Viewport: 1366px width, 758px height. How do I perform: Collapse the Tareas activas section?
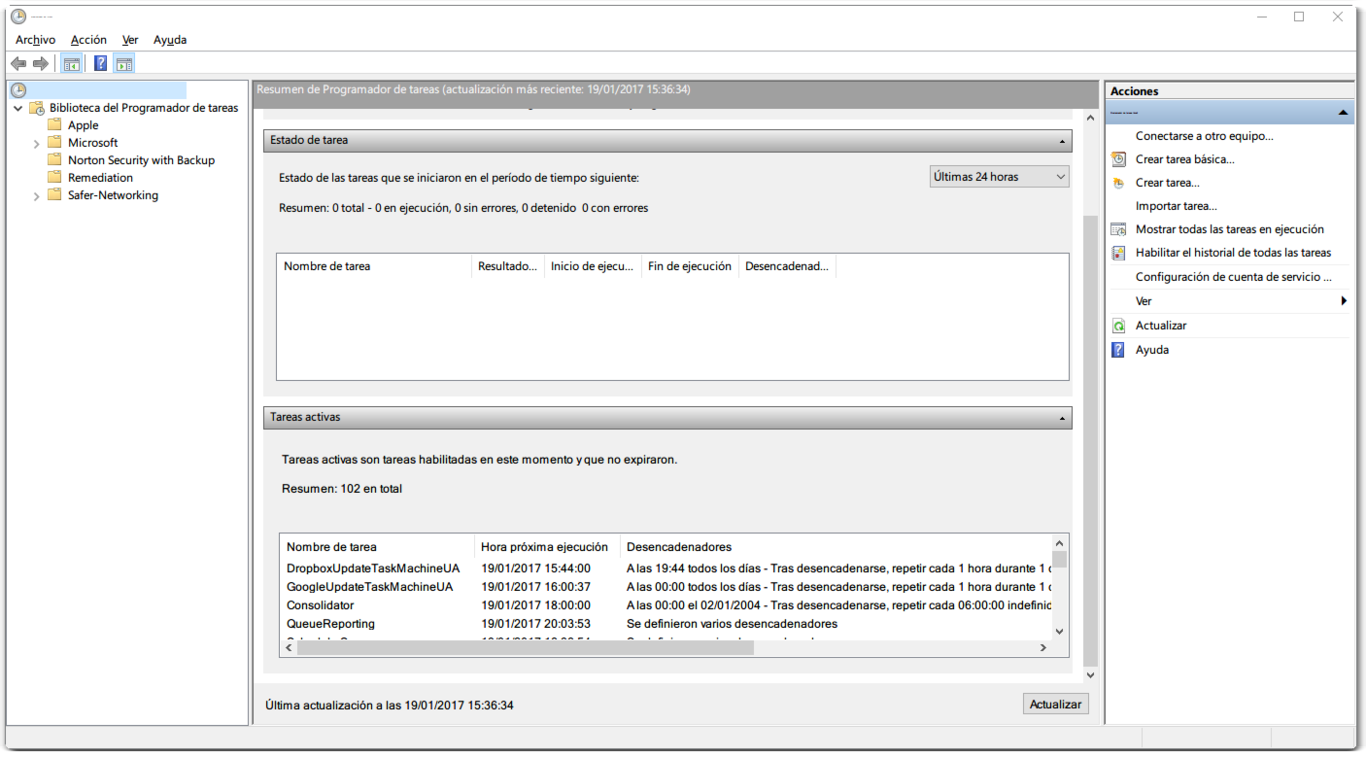click(x=1062, y=418)
